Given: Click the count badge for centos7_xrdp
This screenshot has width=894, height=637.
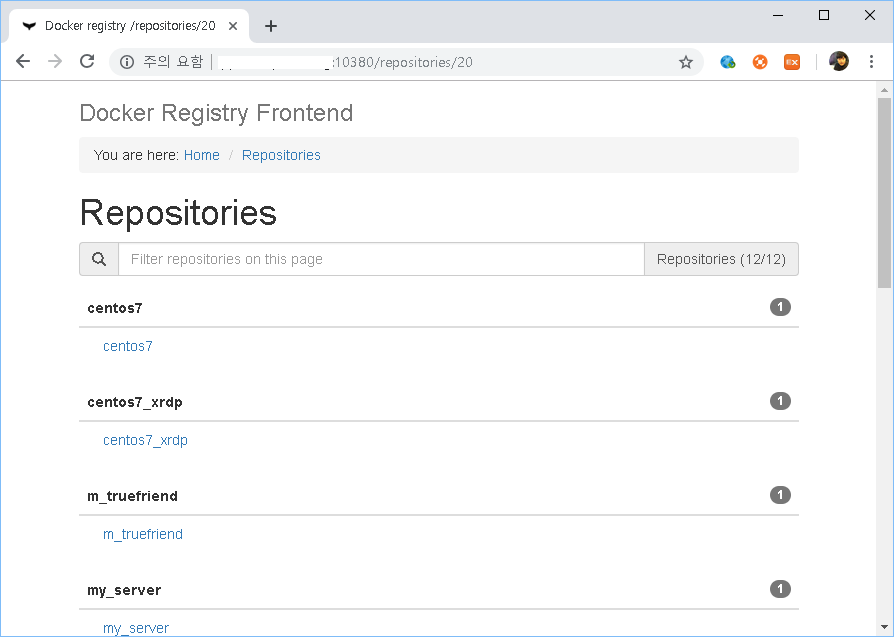Looking at the screenshot, I should tap(781, 401).
